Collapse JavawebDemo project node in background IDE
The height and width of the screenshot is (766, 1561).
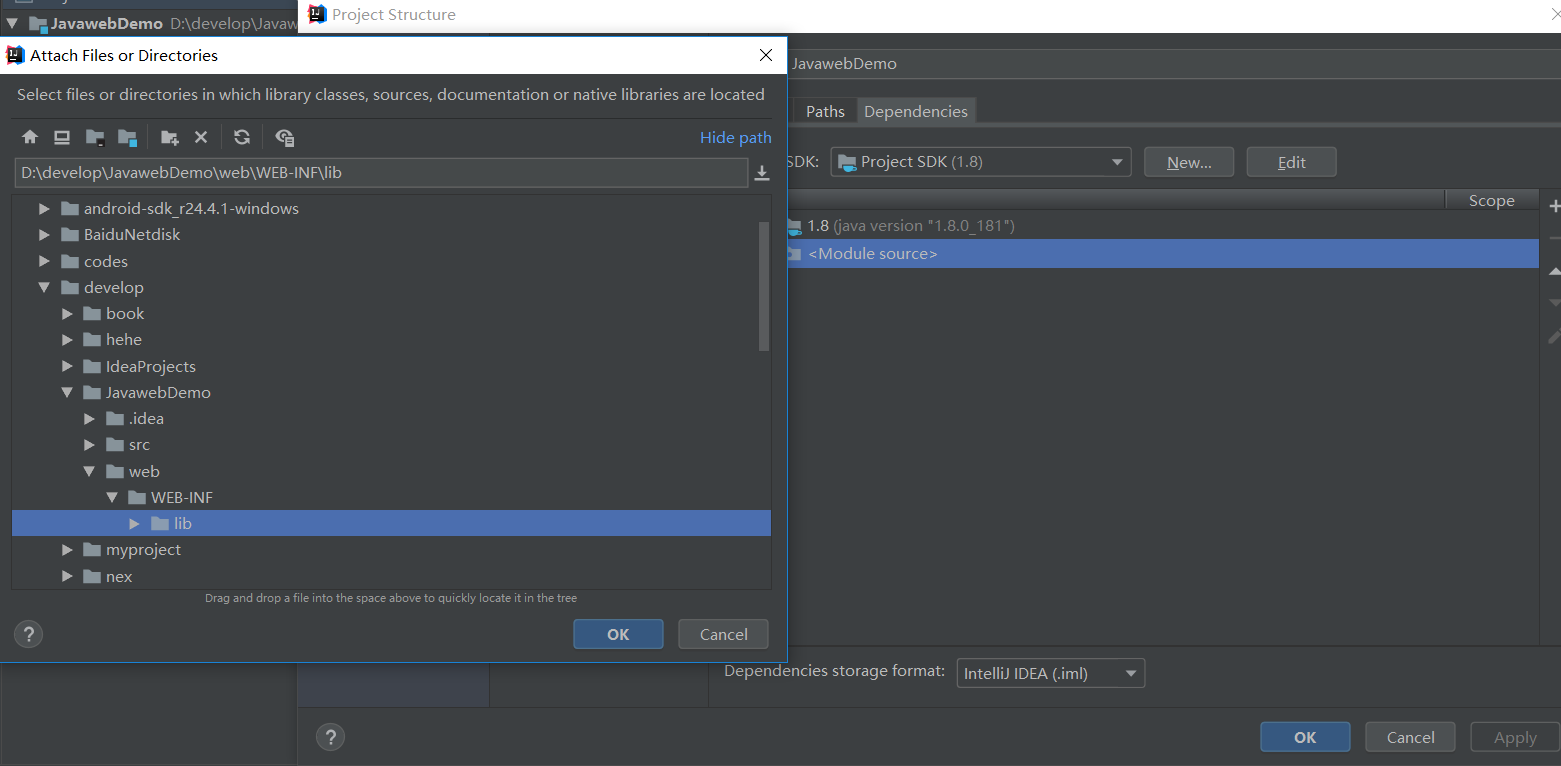pyautogui.click(x=12, y=22)
